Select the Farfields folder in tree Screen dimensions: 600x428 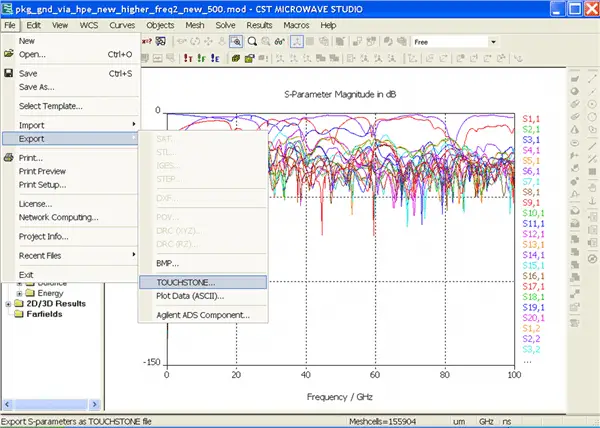pyautogui.click(x=44, y=314)
